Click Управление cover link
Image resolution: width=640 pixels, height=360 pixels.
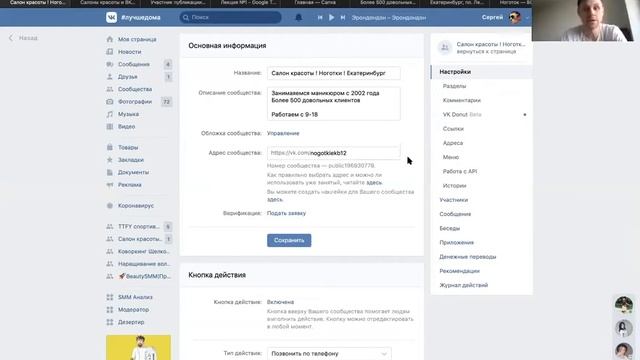pos(283,133)
